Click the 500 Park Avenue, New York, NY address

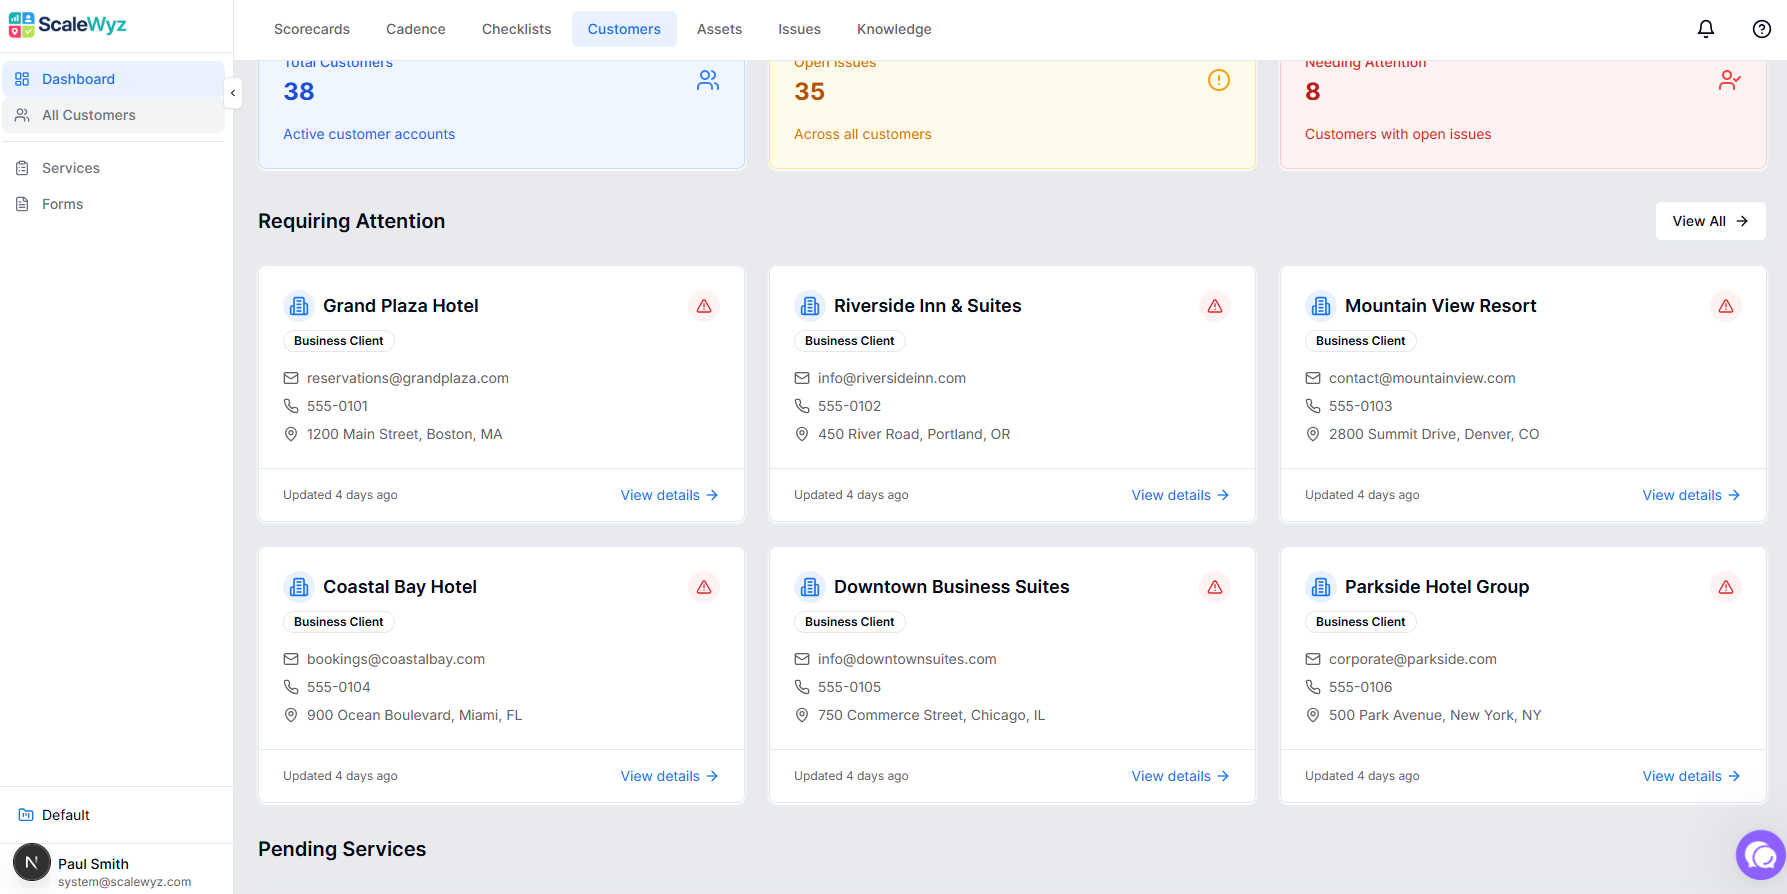pyautogui.click(x=1435, y=715)
